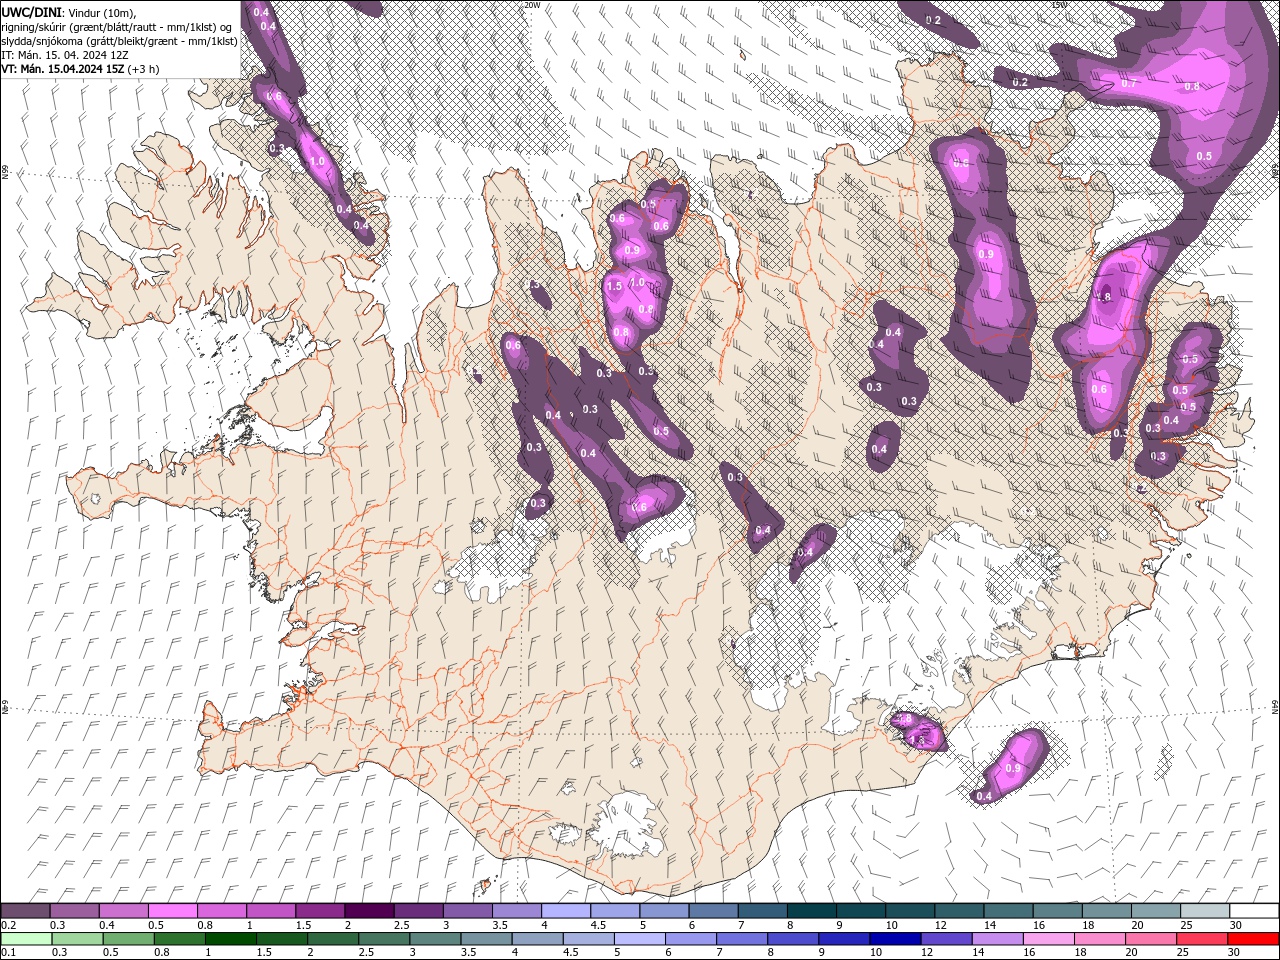Image resolution: width=1280 pixels, height=960 pixels.
Task: Select the rain-scale swatch for 3–3.5 mm
Action: (x=435, y=939)
